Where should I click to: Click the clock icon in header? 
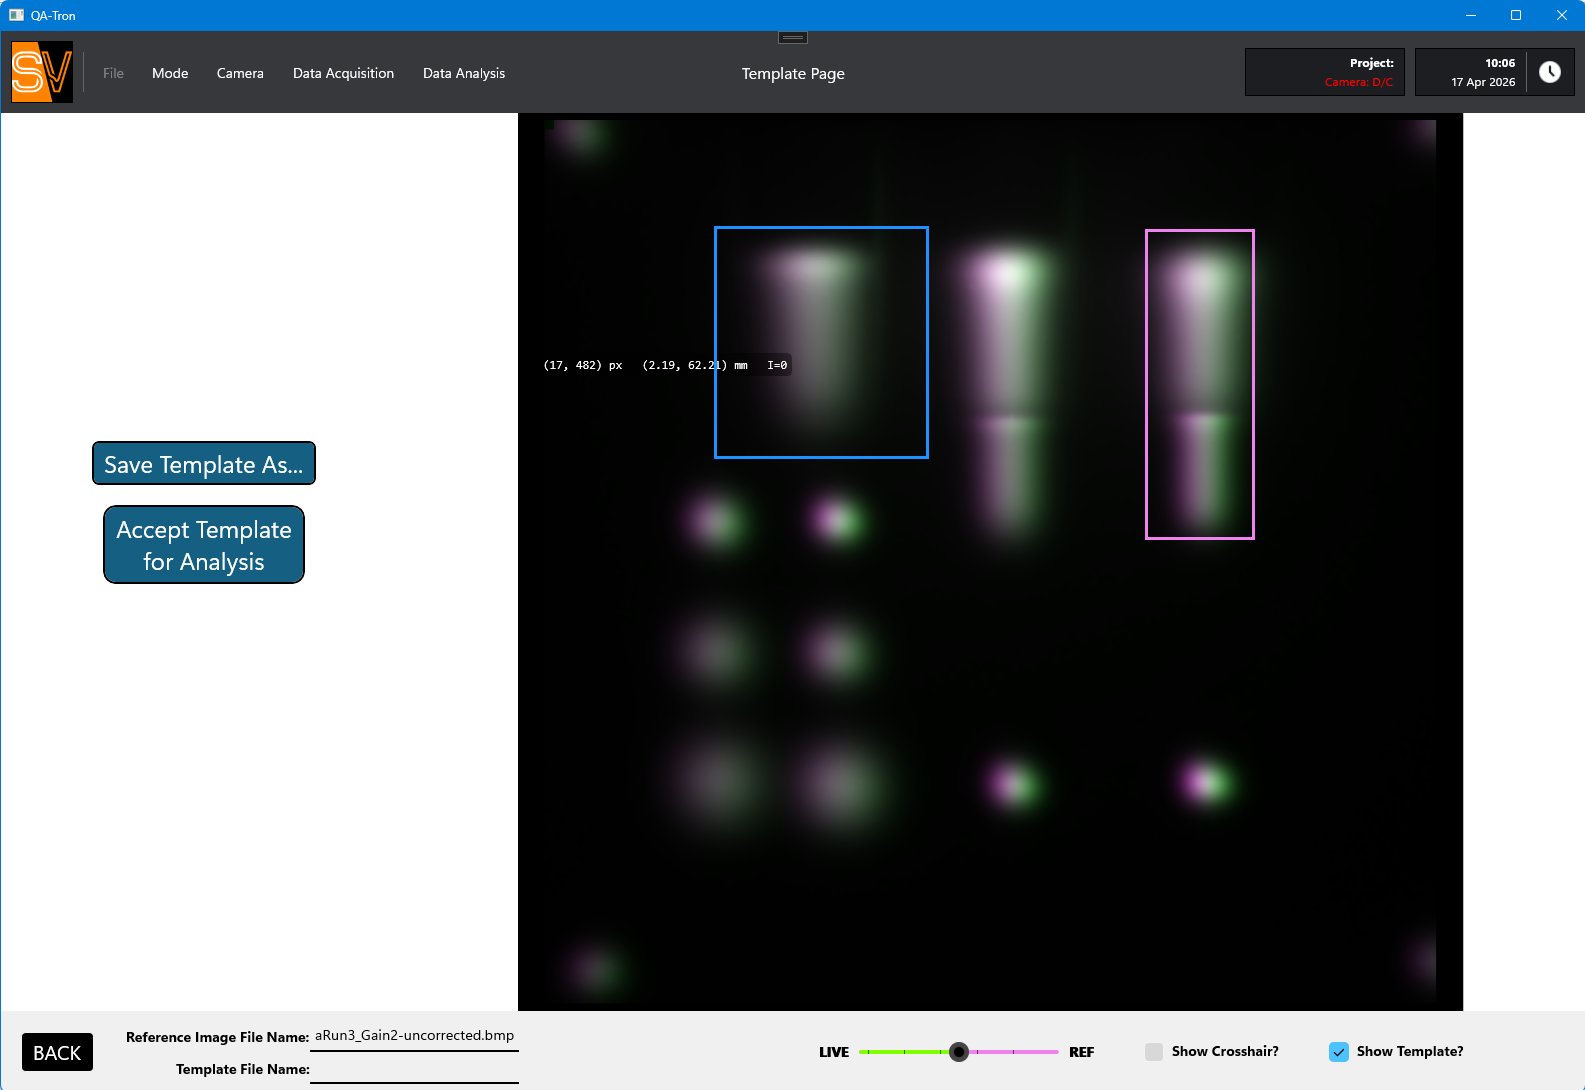[1550, 72]
